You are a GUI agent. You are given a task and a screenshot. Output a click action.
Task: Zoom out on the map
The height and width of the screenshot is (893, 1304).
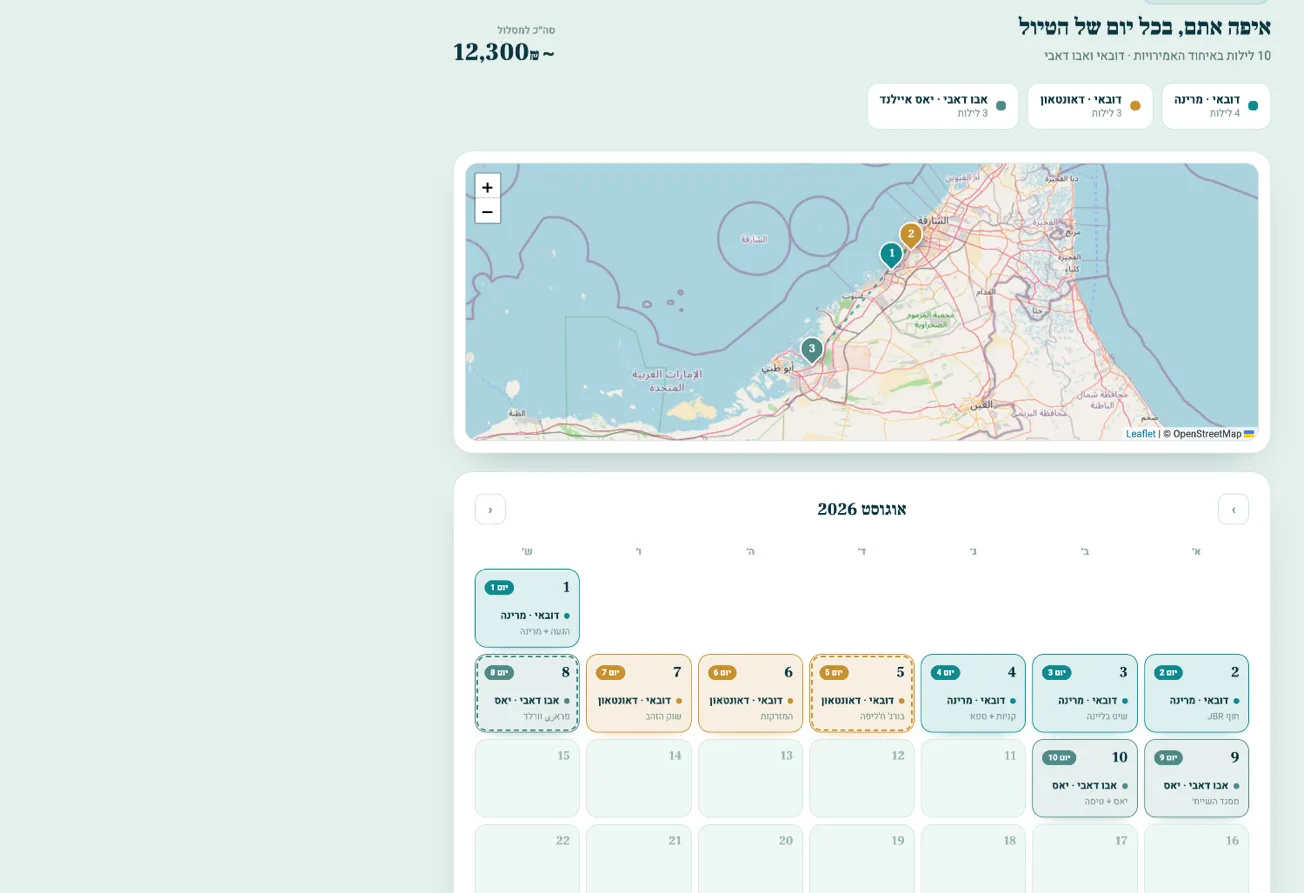pos(488,211)
